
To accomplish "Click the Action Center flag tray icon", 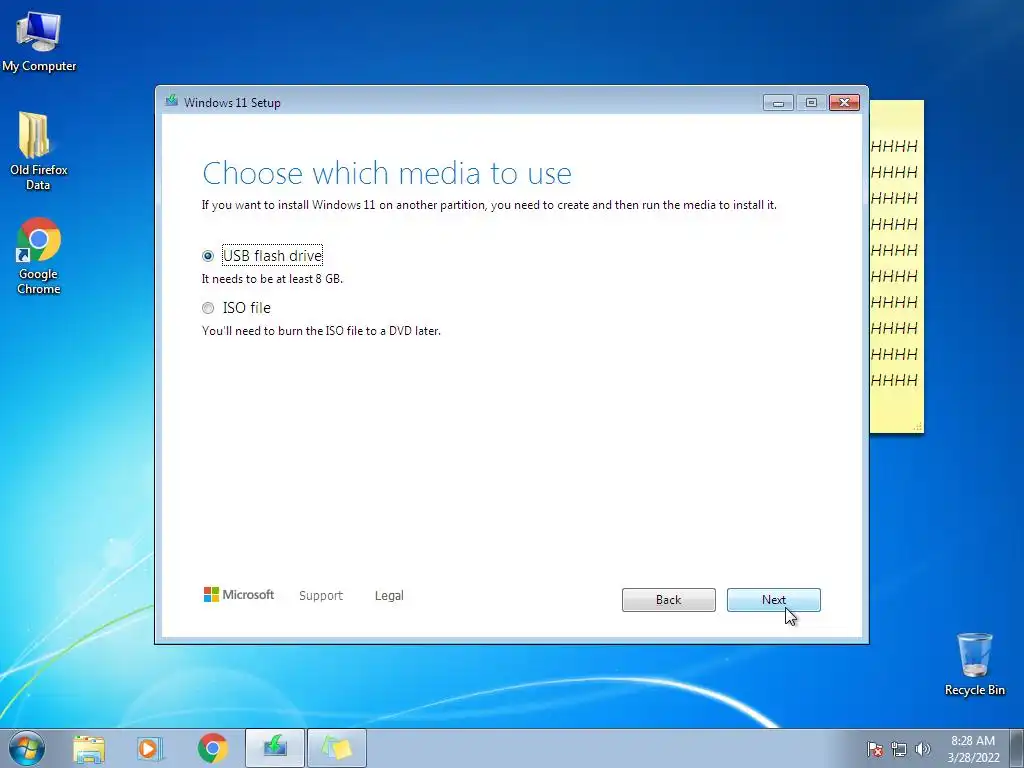I will (874, 749).
